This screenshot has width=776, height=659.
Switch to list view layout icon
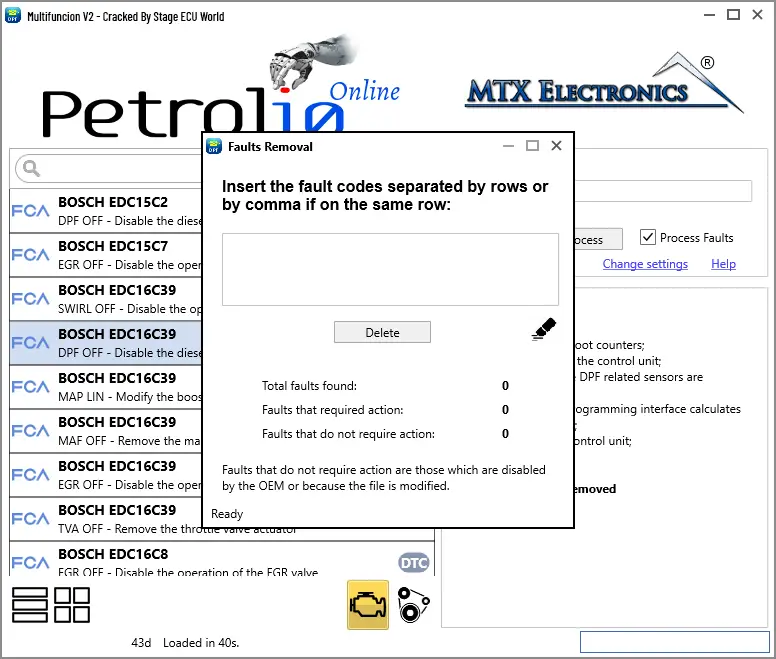click(x=29, y=606)
